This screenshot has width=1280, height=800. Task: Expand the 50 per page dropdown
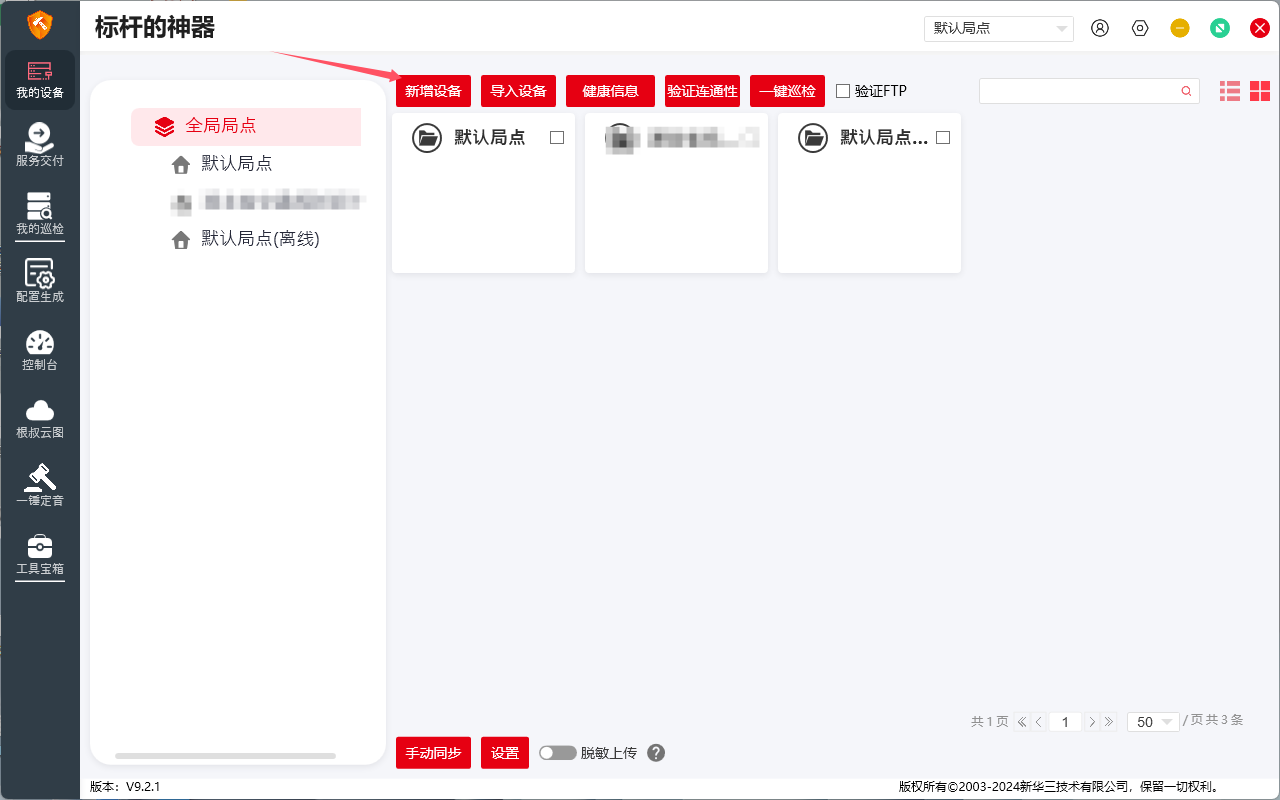[x=1152, y=722]
